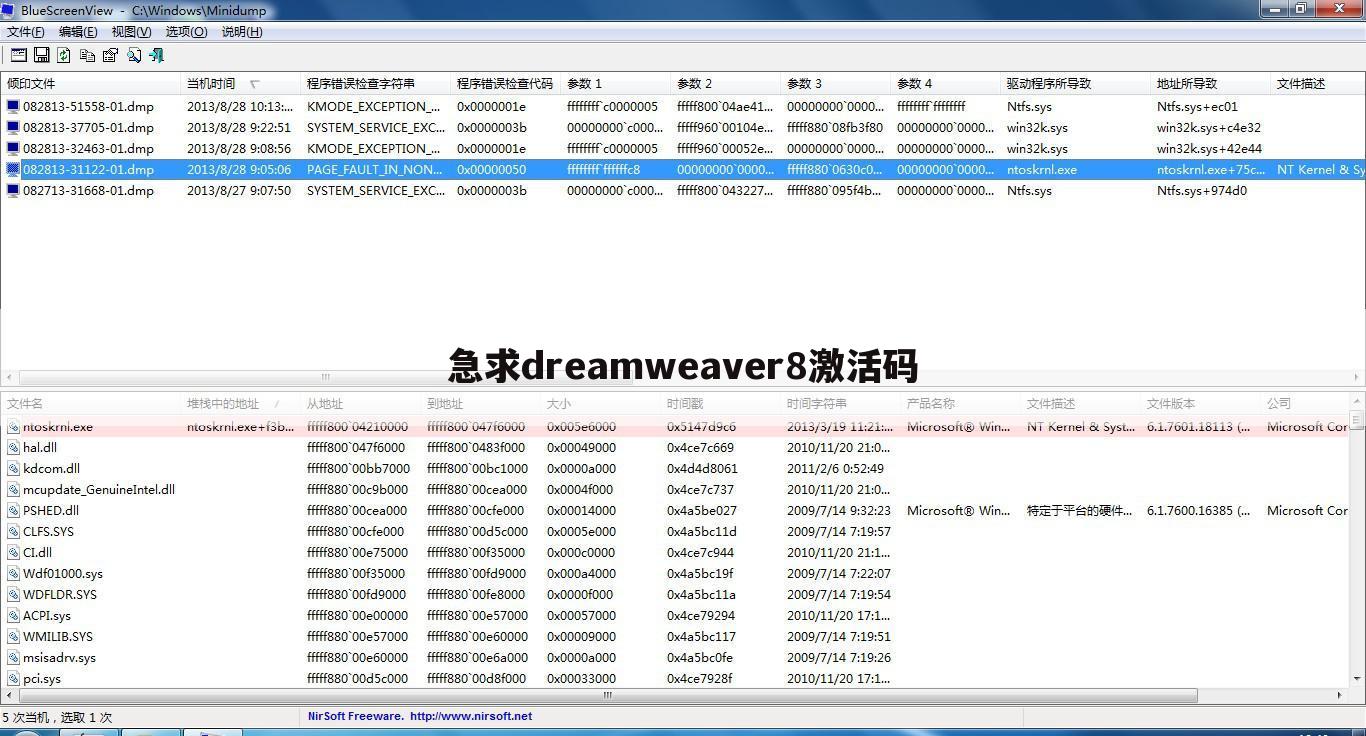
Task: Select the icon of dump 082813-31122-01.dmp
Action: click(13, 169)
